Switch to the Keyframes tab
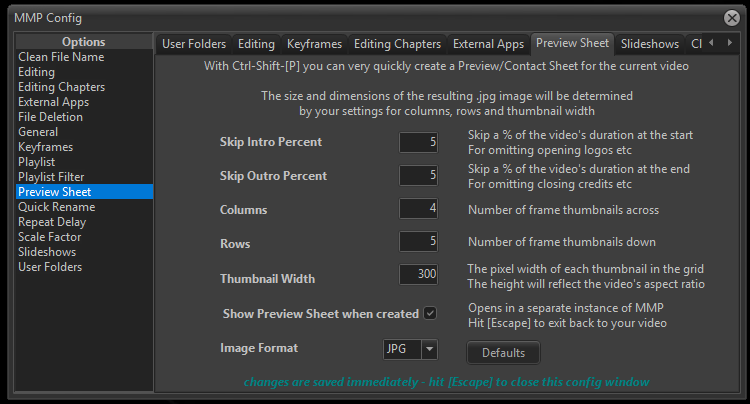Screen dimensions: 750x404 pos(314,44)
